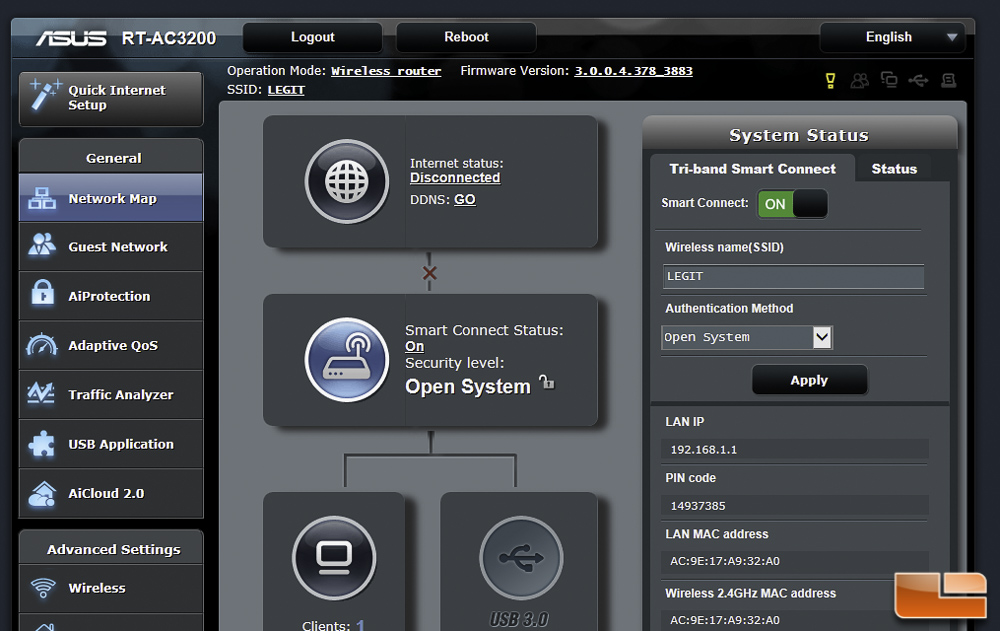This screenshot has height=631, width=1000.
Task: Click the USB Application puzzle icon
Action: click(41, 443)
